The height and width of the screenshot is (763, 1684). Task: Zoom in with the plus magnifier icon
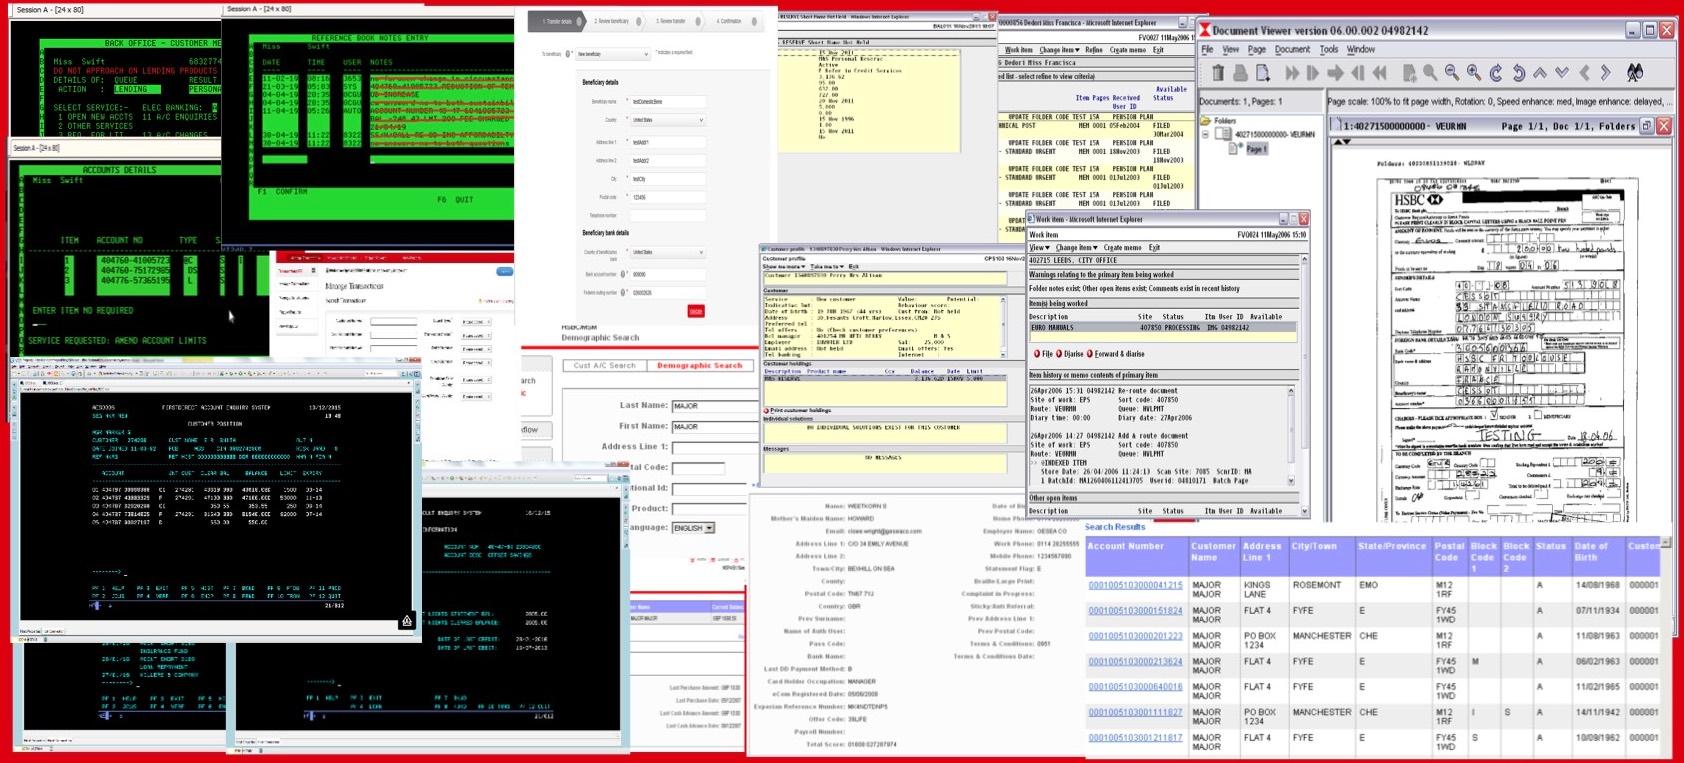1474,73
